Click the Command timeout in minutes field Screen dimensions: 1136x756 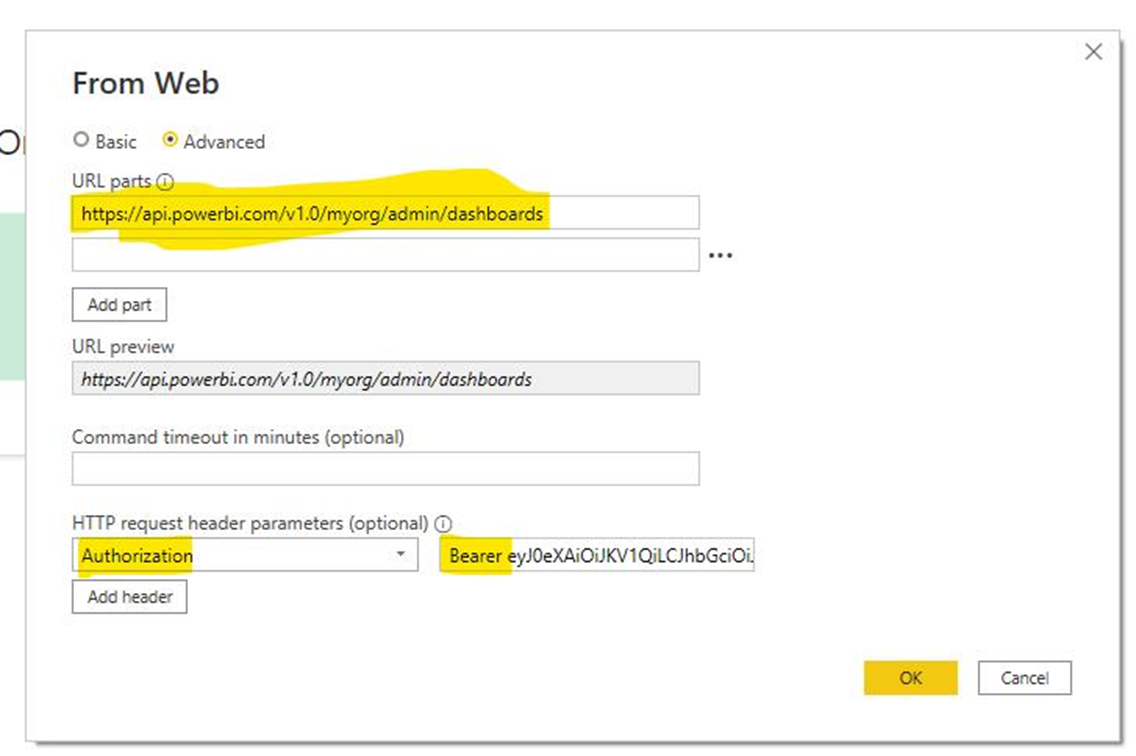coord(385,468)
